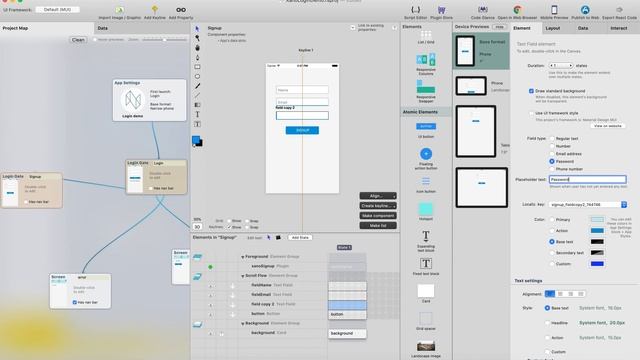This screenshot has width=640, height=360.
Task: Click the Add Keyline toolbar icon
Action: coord(155,10)
